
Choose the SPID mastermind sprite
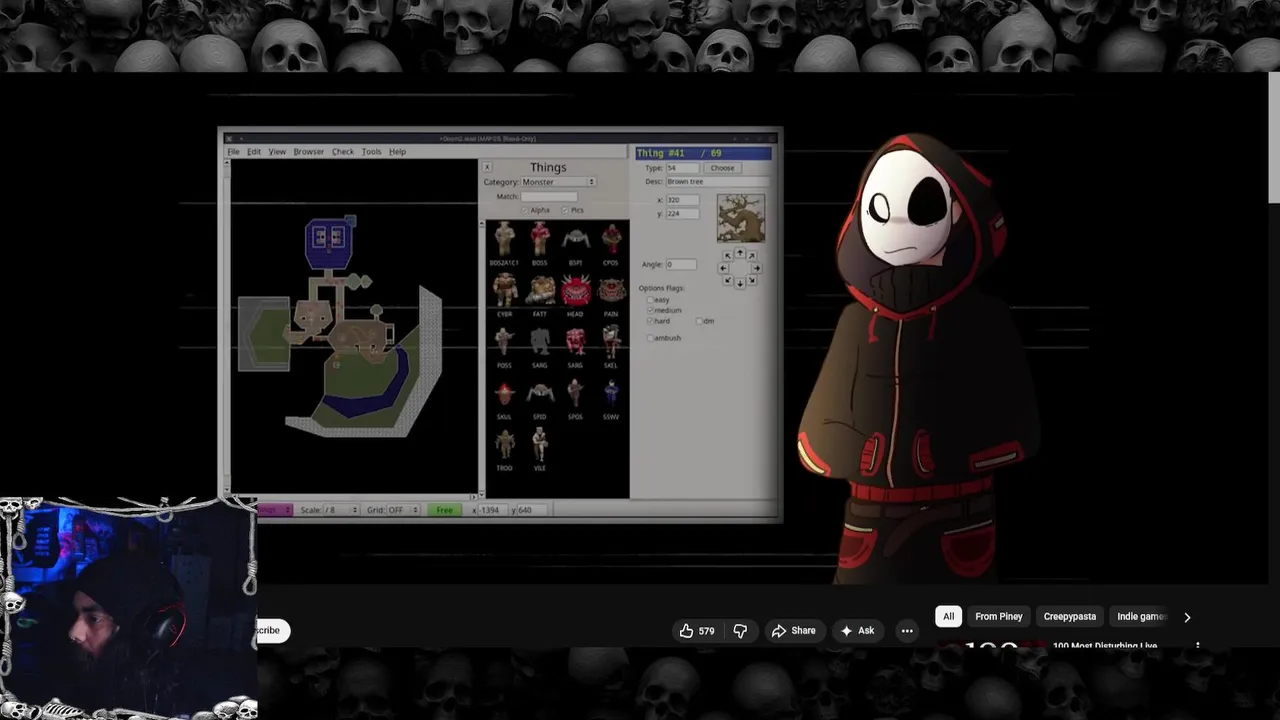(x=540, y=393)
